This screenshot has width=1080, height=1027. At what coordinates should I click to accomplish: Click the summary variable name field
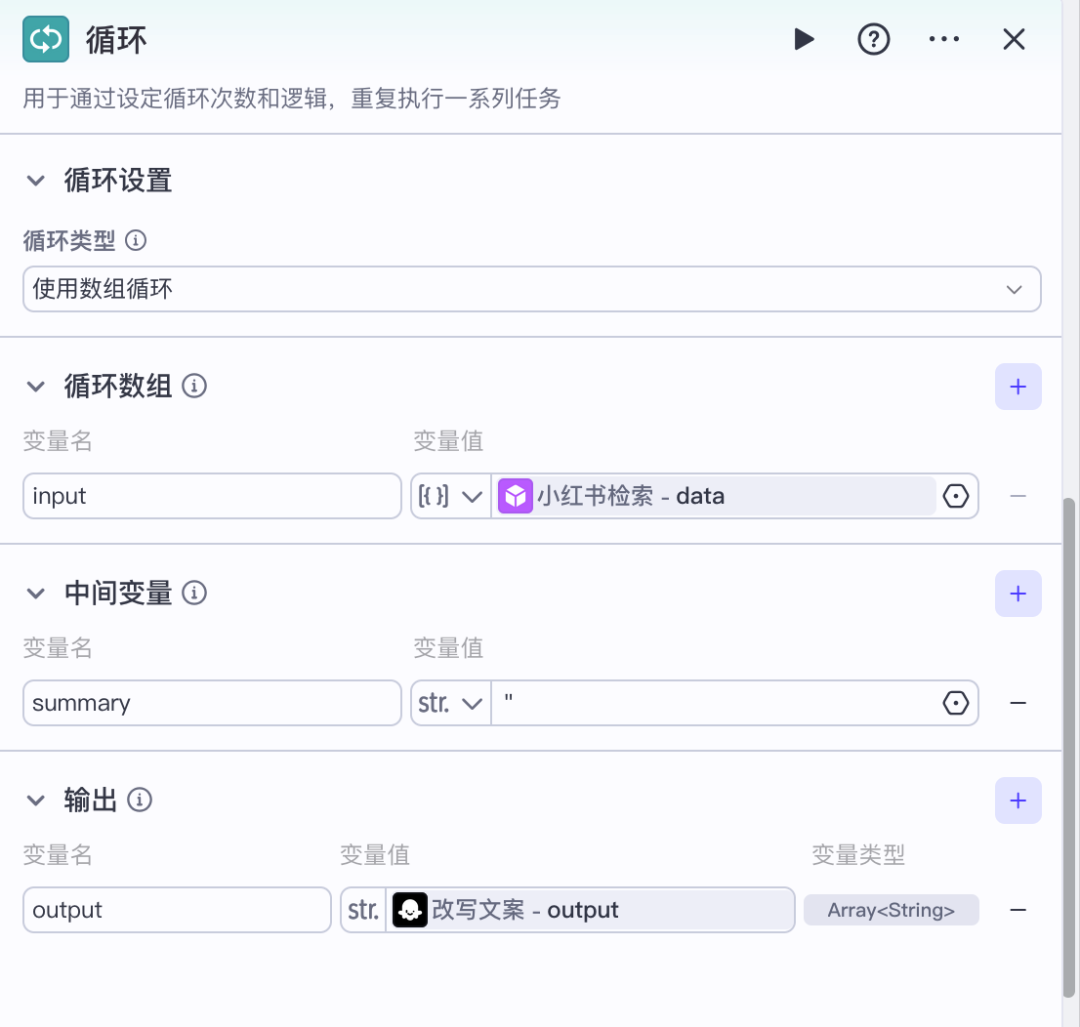click(212, 703)
